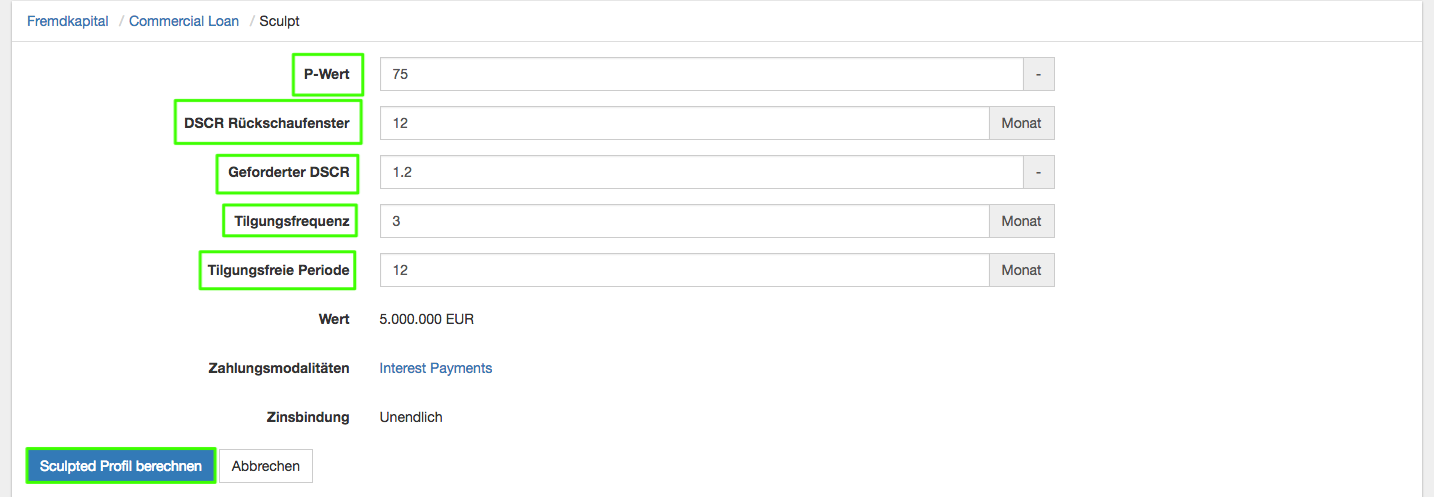Viewport: 1434px width, 497px height.
Task: Click the Geforderter DSCR input field
Action: (701, 172)
